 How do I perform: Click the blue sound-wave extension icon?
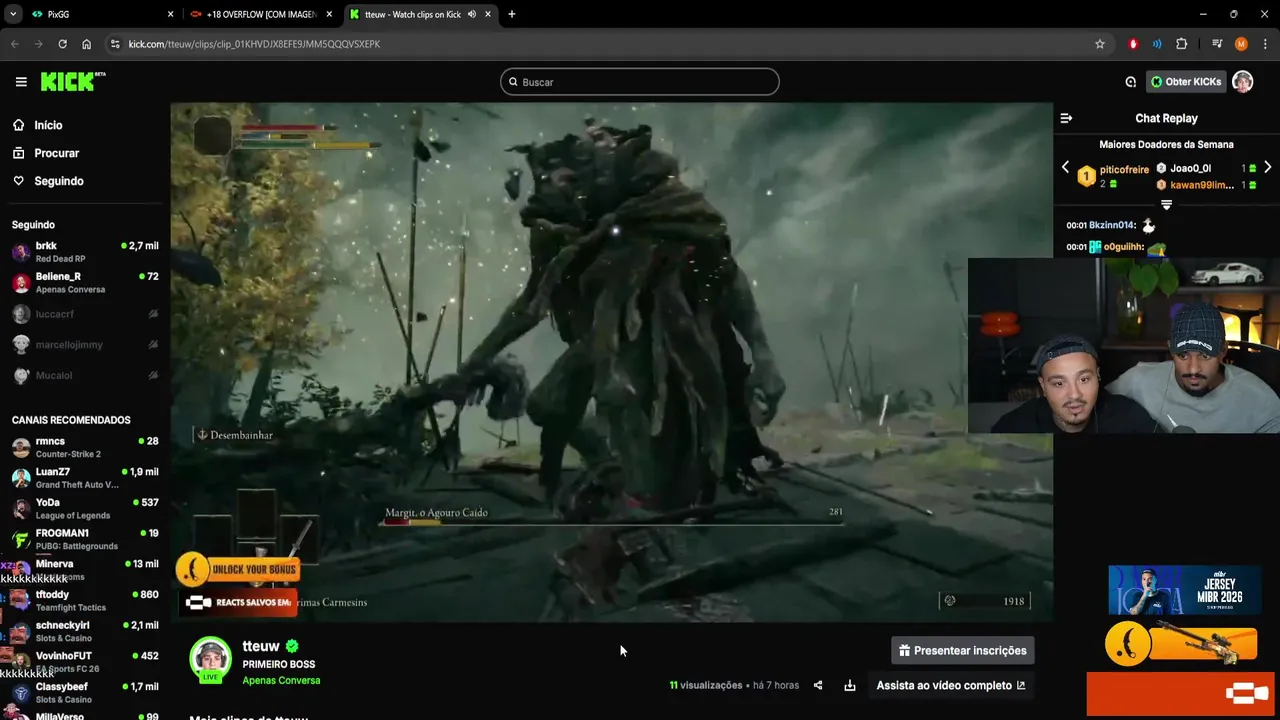pyautogui.click(x=1157, y=44)
